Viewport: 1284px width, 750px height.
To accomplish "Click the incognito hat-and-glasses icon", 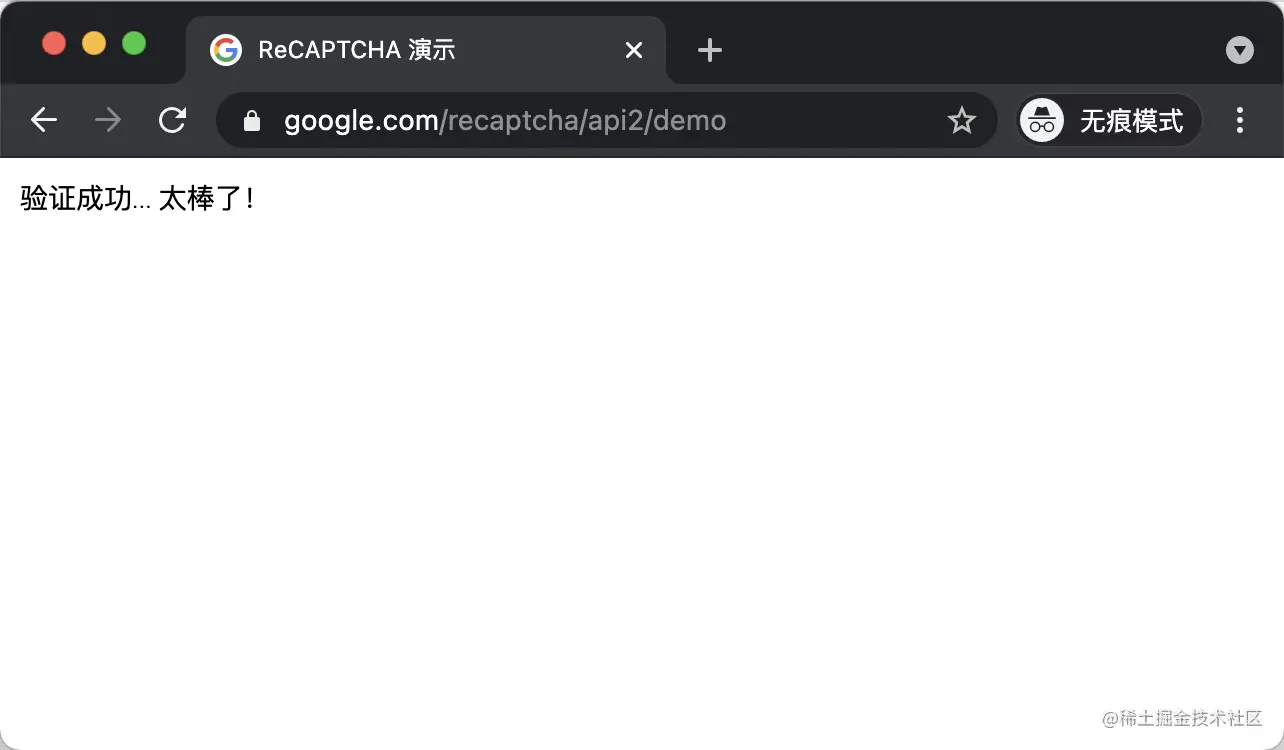I will pyautogui.click(x=1041, y=121).
